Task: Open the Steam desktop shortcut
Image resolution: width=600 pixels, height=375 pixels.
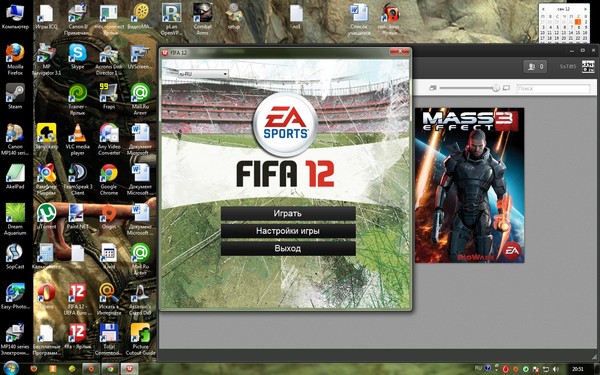Action: [15, 96]
